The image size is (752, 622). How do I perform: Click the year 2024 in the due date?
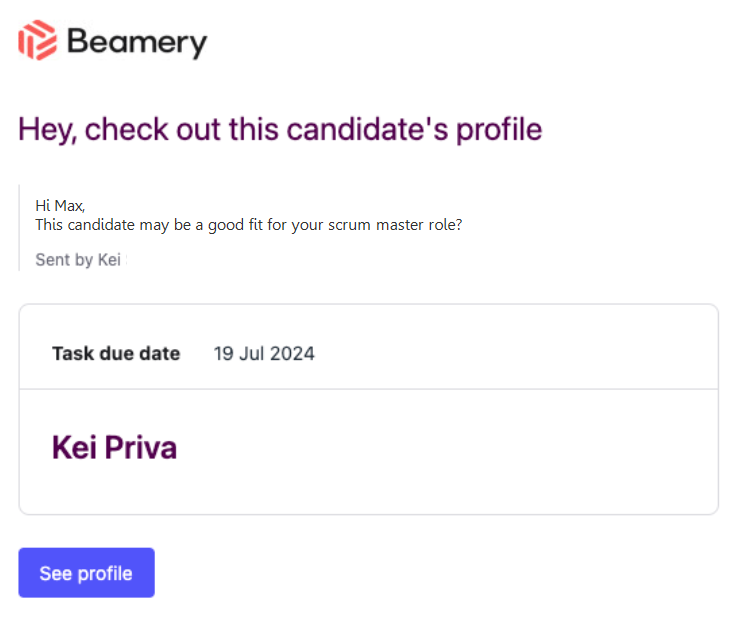(292, 354)
